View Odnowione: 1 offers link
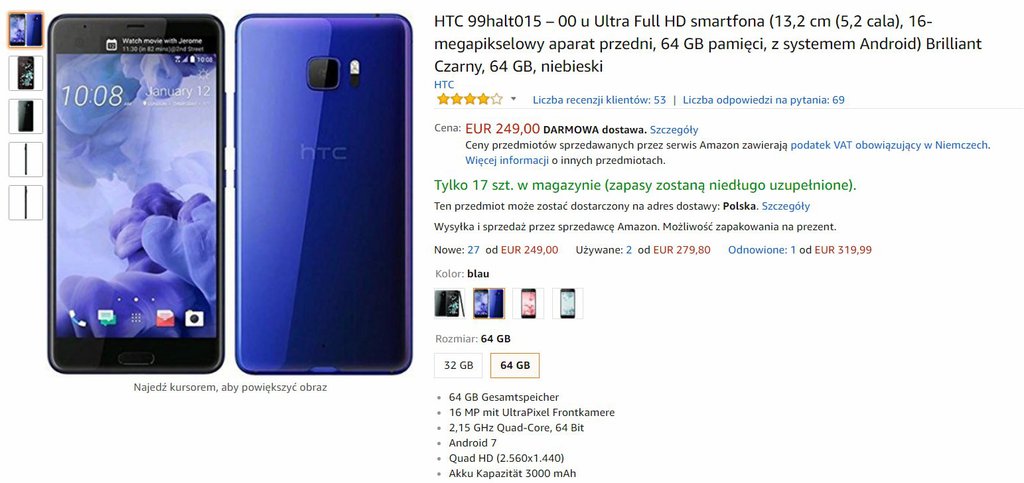The width and height of the screenshot is (1024, 483). [762, 250]
